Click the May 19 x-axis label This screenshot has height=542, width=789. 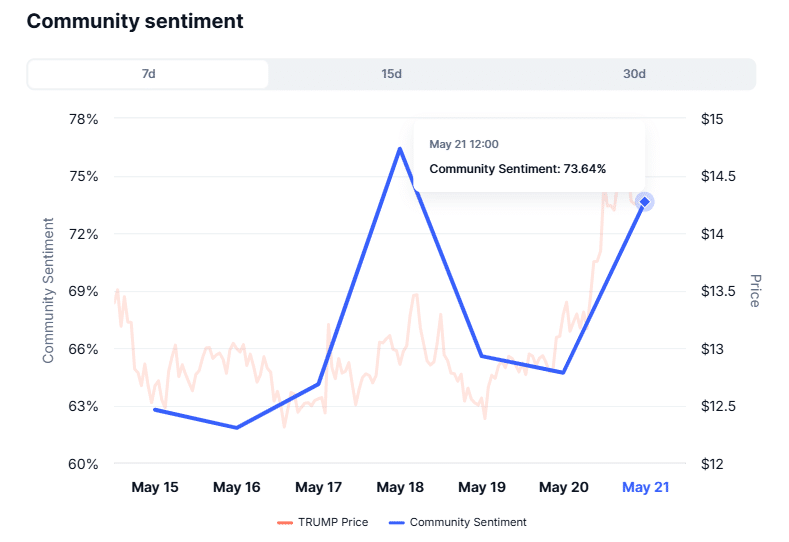(x=482, y=487)
